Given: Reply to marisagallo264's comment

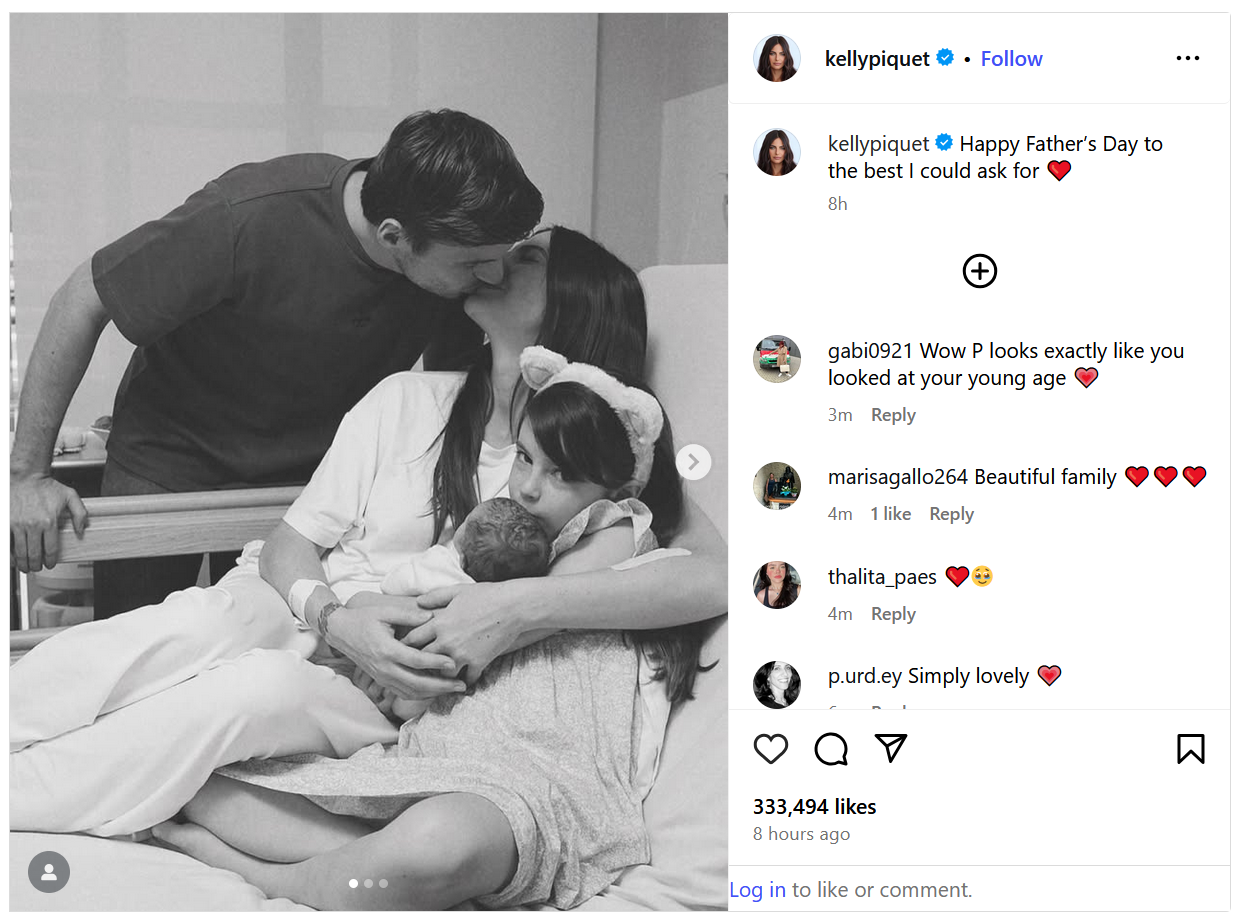Looking at the screenshot, I should pyautogui.click(x=951, y=514).
